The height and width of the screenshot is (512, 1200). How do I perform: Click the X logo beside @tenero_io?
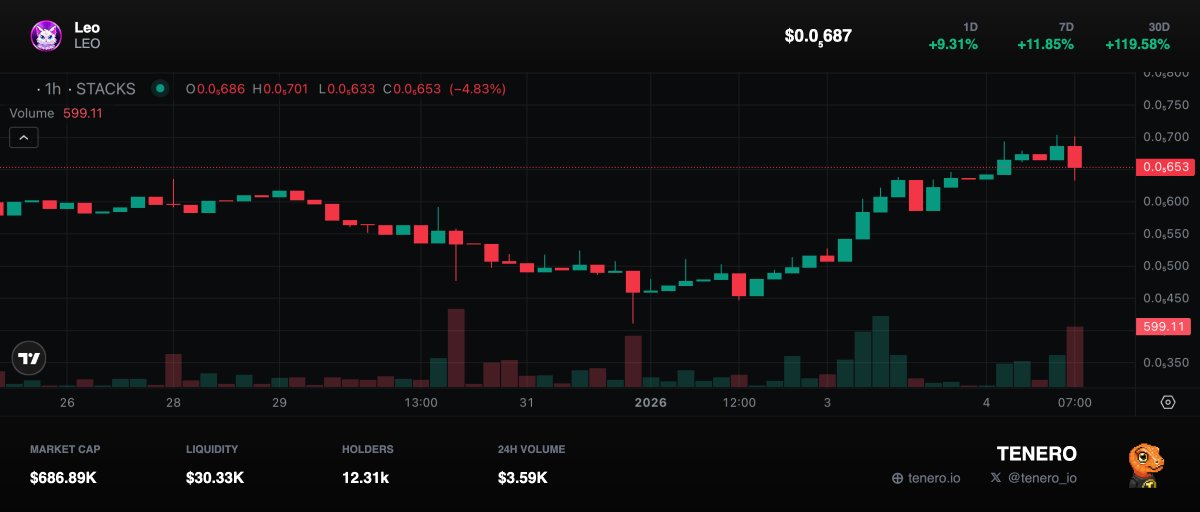point(995,478)
